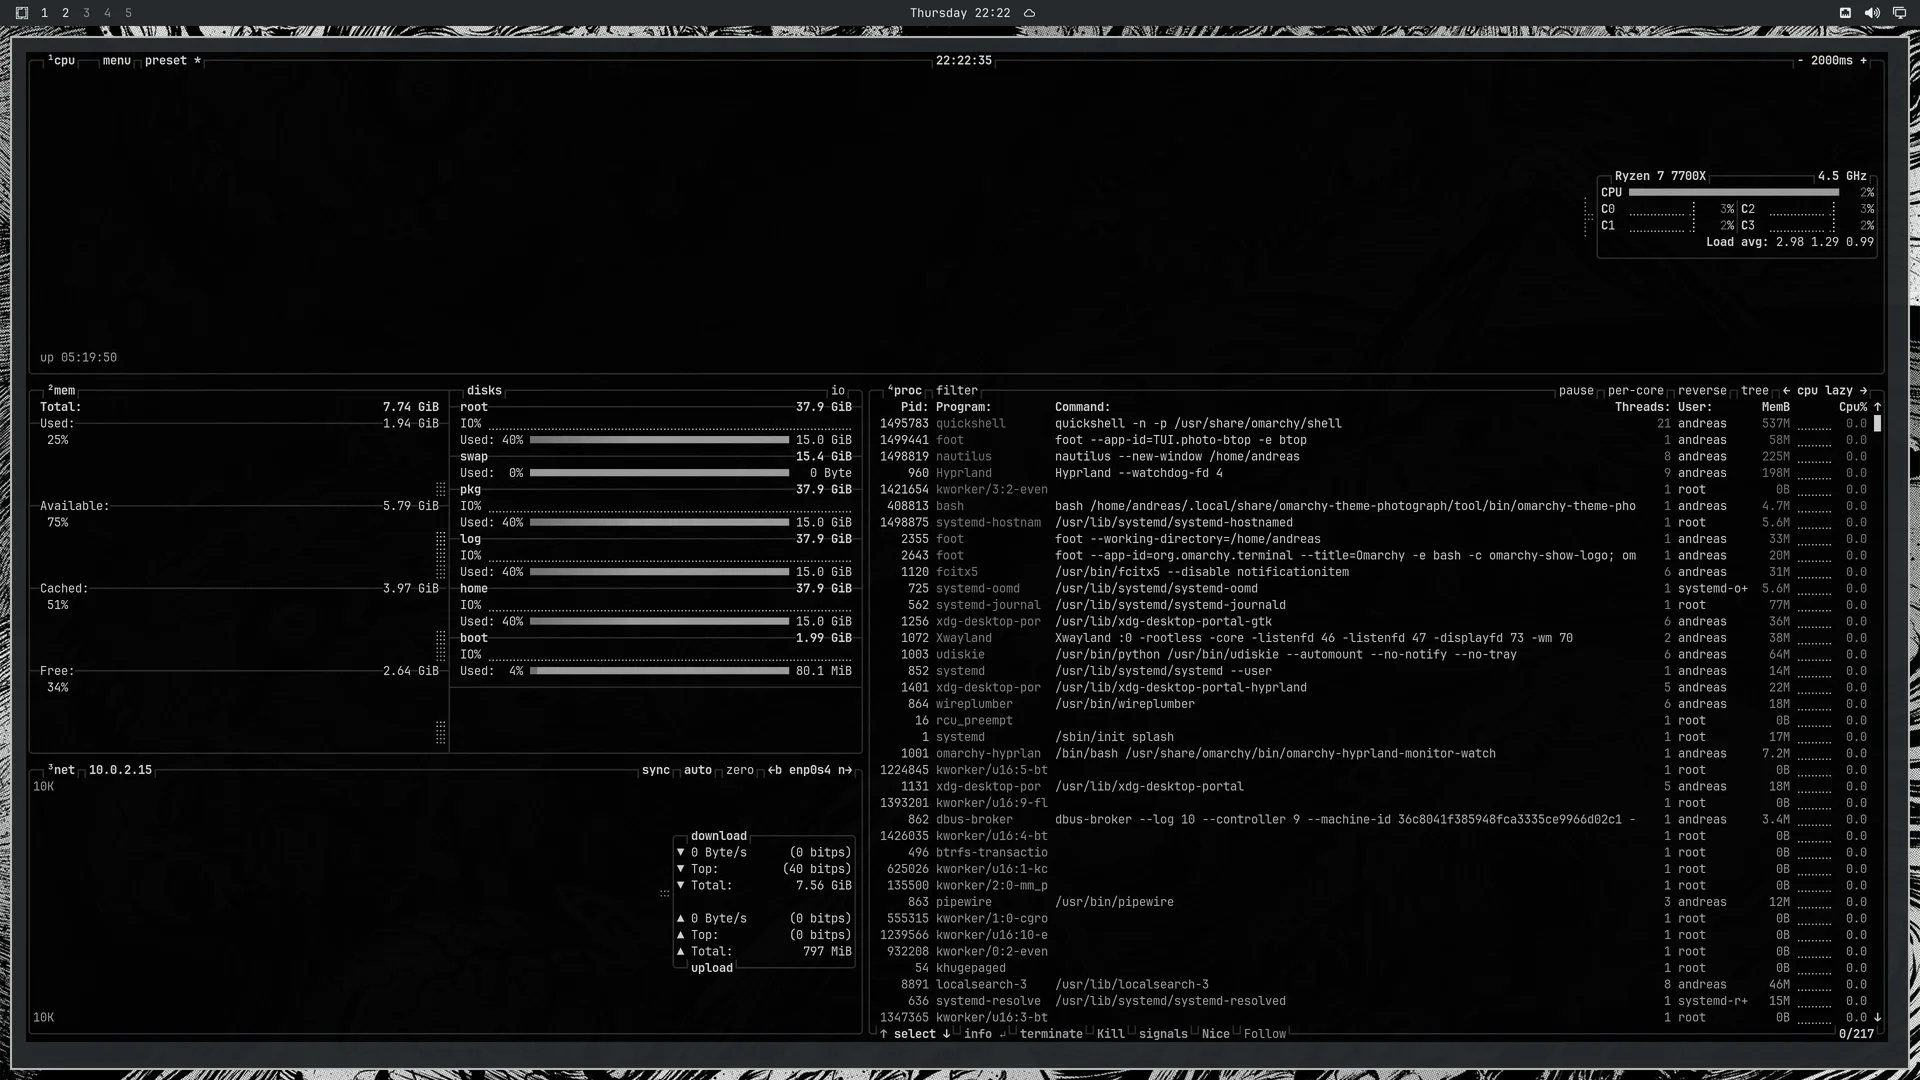Click select up arrow in proc footer
Screen dimensions: 1920x1080
[883, 1034]
